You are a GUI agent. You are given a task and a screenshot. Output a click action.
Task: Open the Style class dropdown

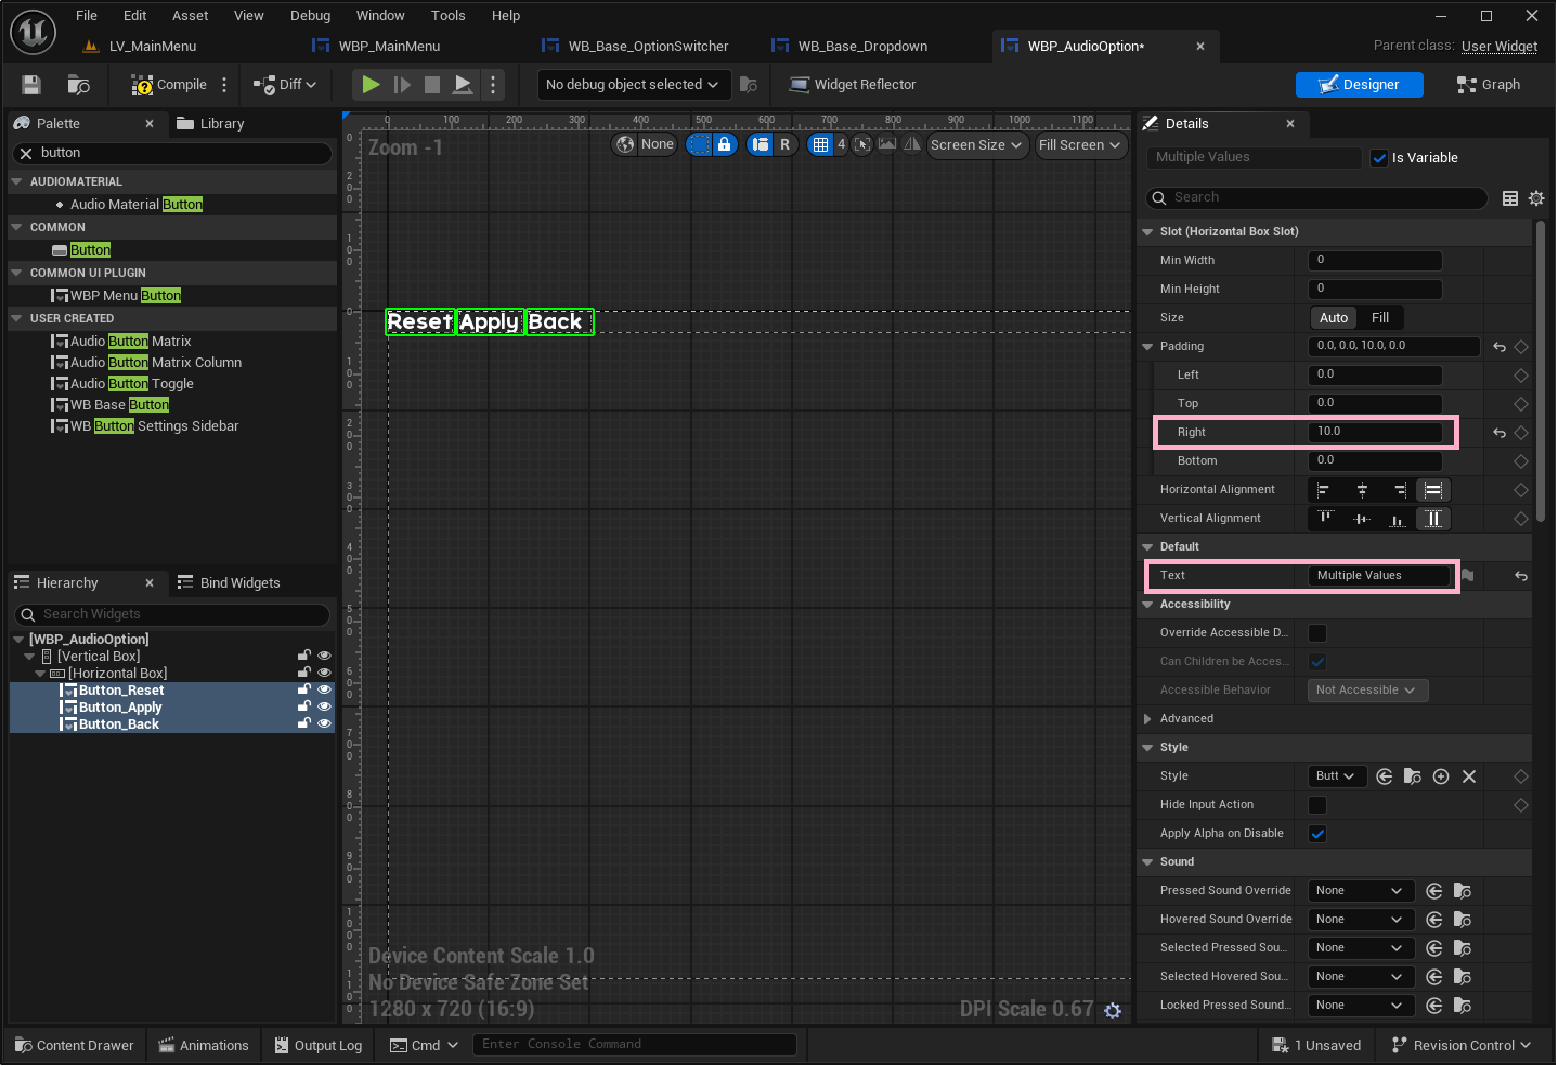(x=1336, y=776)
